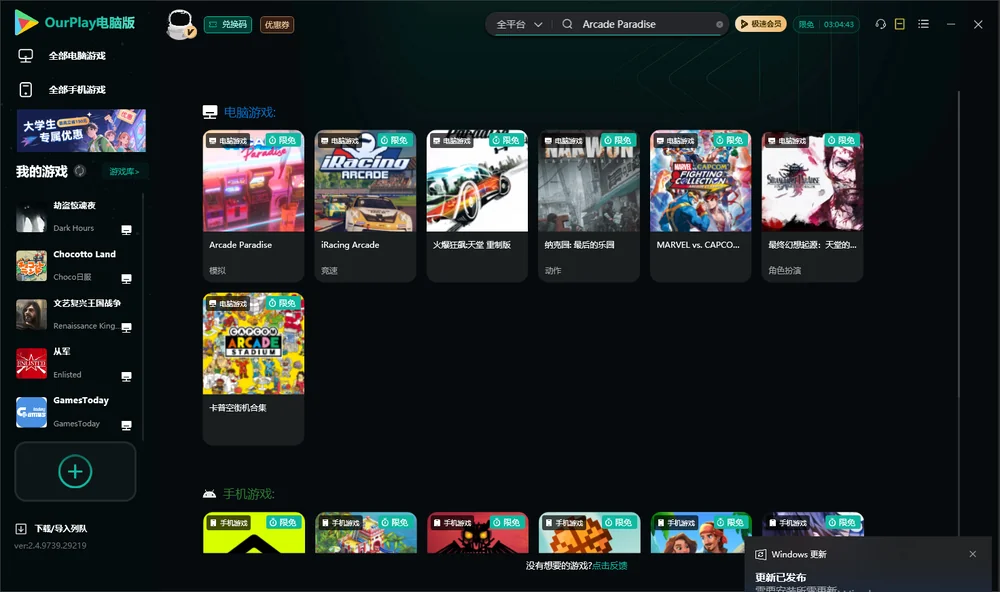Open the 兑换码 redeem code button
Image resolution: width=1000 pixels, height=592 pixels.
click(x=228, y=24)
